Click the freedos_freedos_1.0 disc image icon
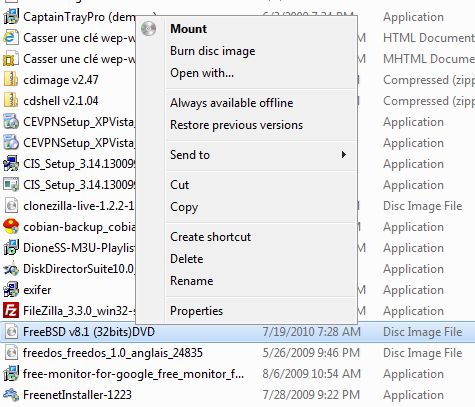The height and width of the screenshot is (407, 475). [11, 353]
